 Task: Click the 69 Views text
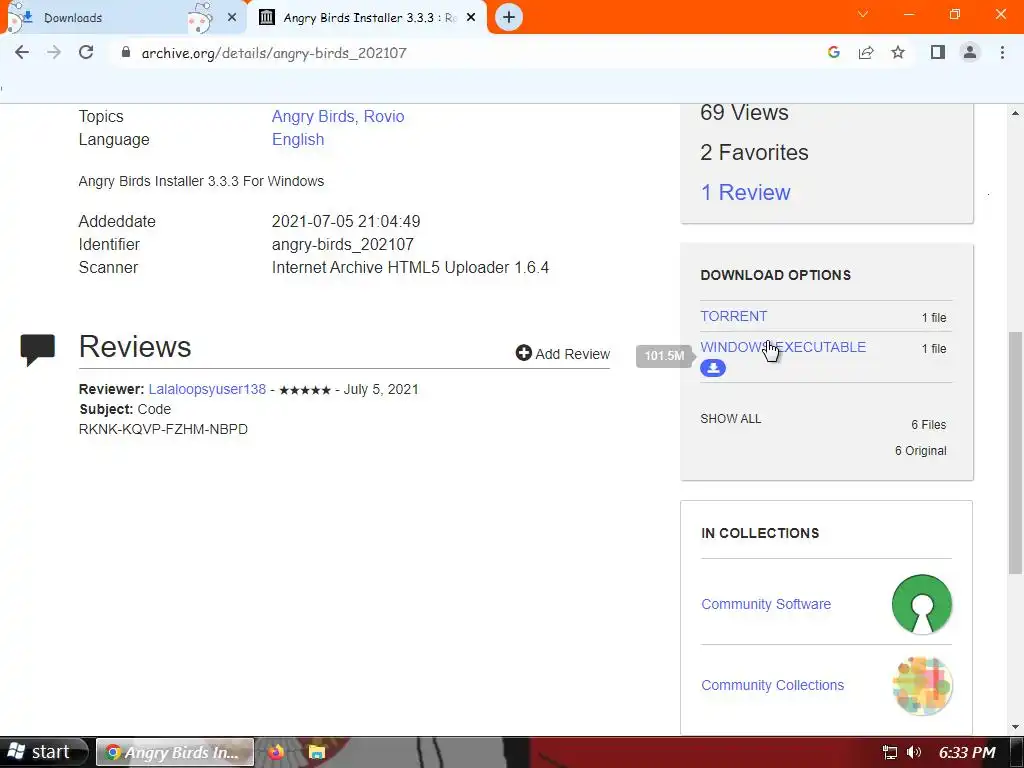[x=744, y=112]
